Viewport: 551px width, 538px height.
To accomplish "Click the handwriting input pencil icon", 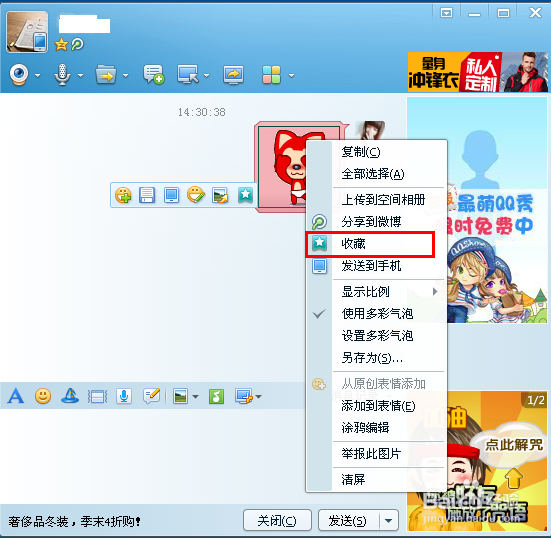I will click(x=152, y=396).
